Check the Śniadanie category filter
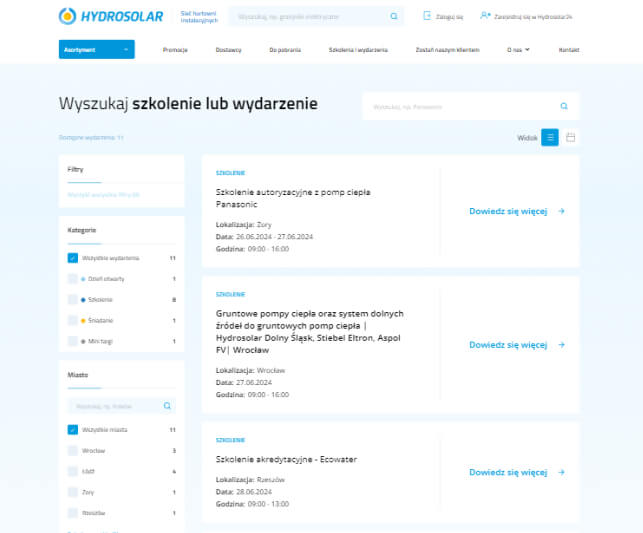643x533 pixels. [73, 320]
